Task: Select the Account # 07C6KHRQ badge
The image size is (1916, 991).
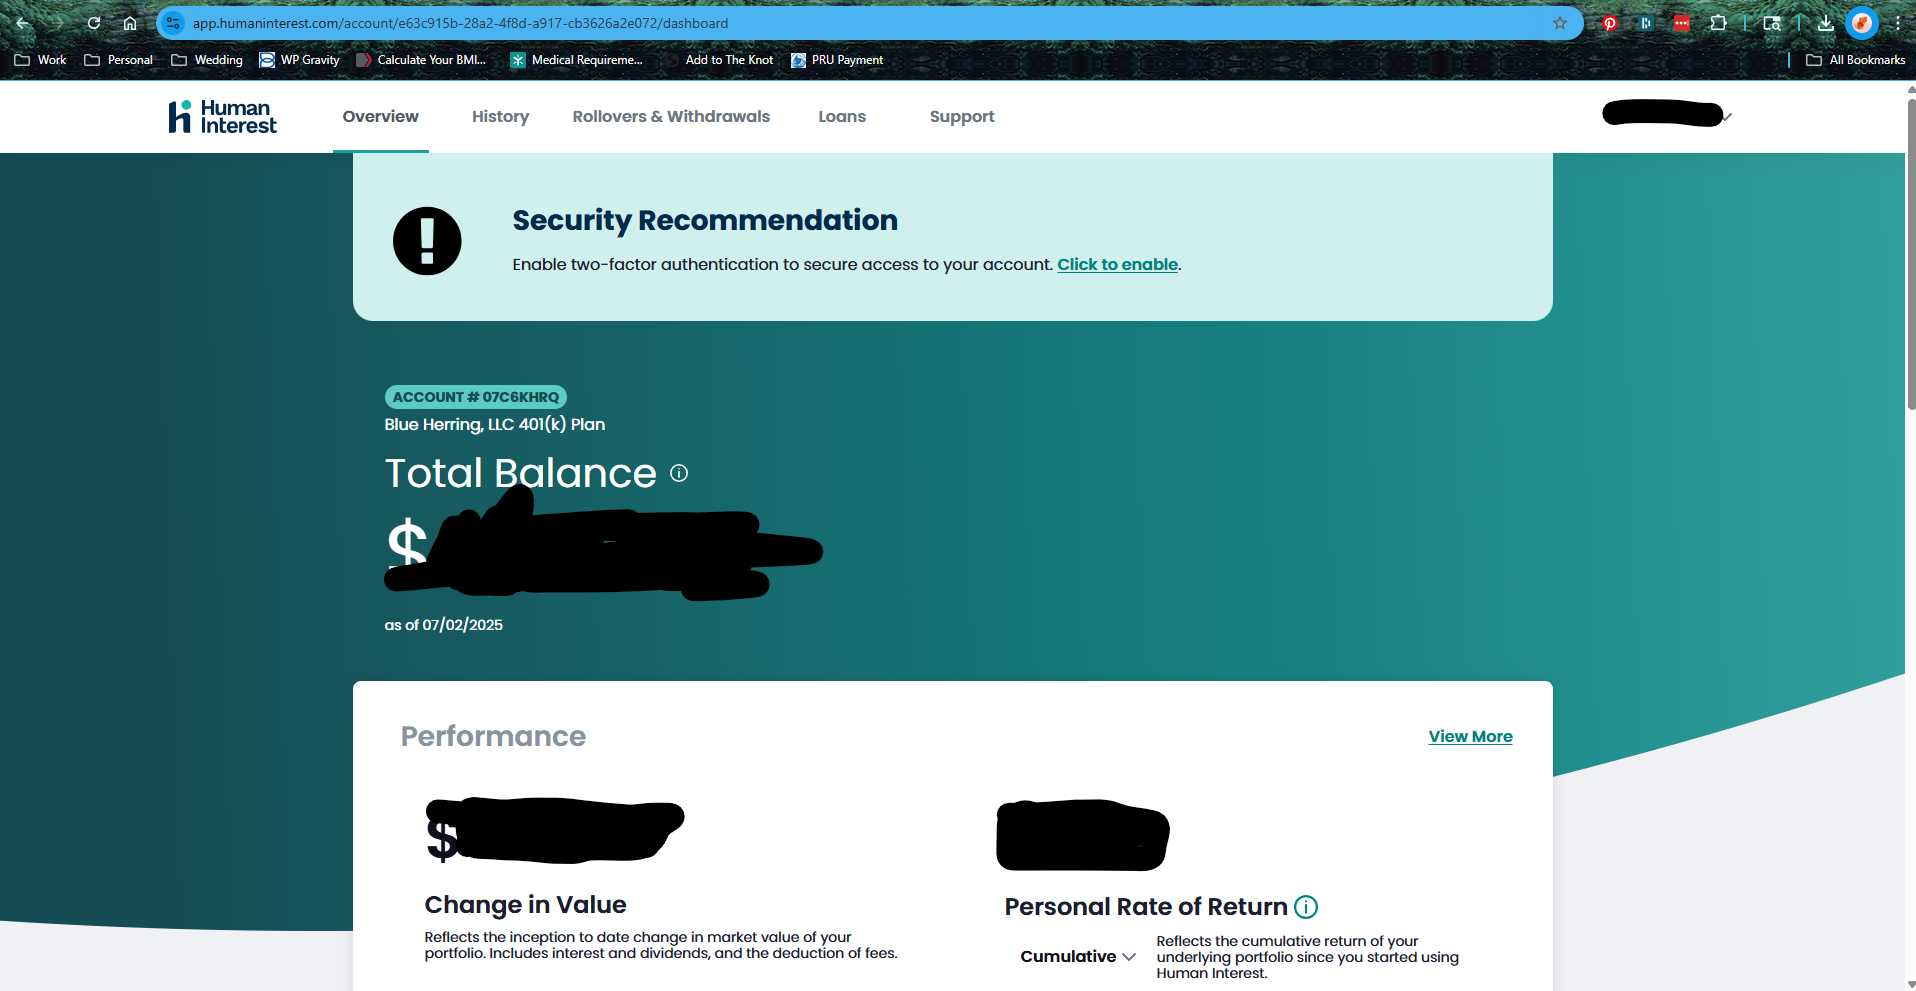Action: point(476,397)
